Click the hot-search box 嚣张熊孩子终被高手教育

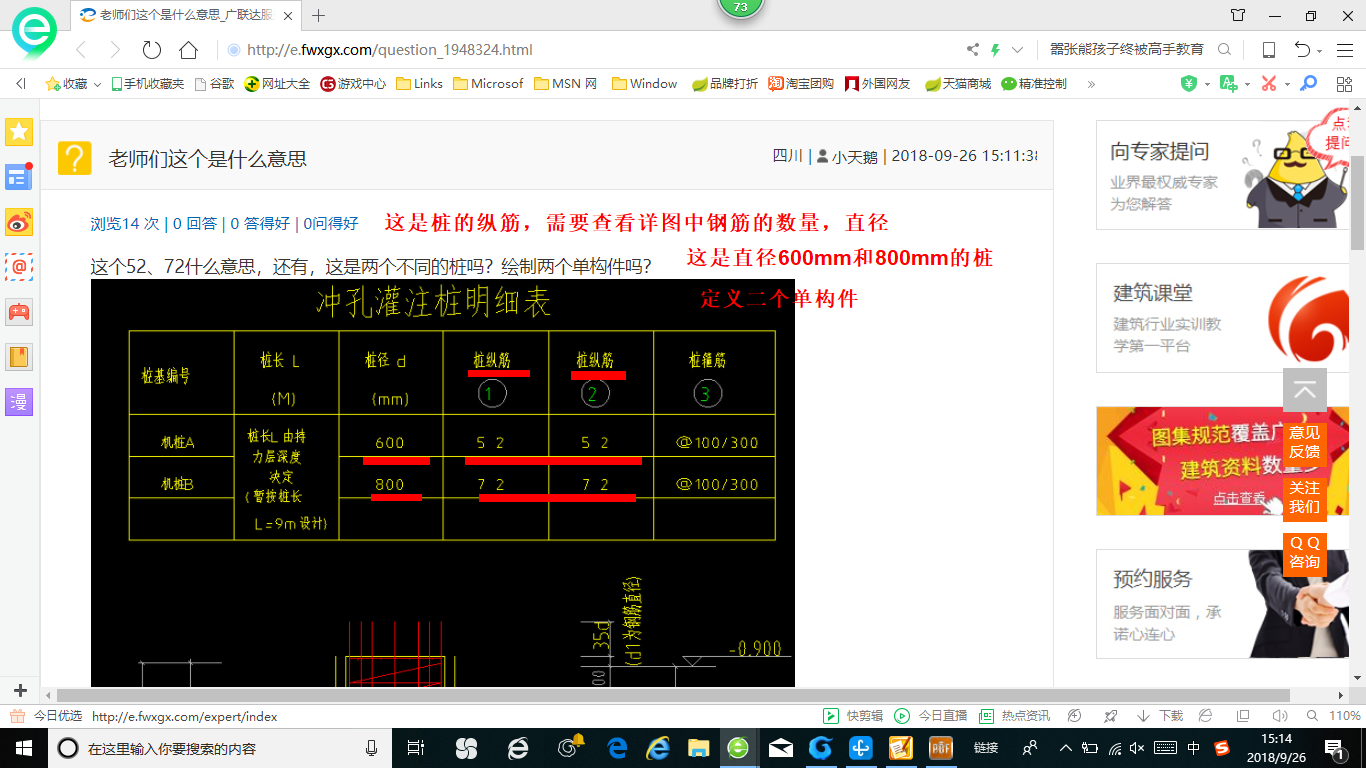point(1126,50)
